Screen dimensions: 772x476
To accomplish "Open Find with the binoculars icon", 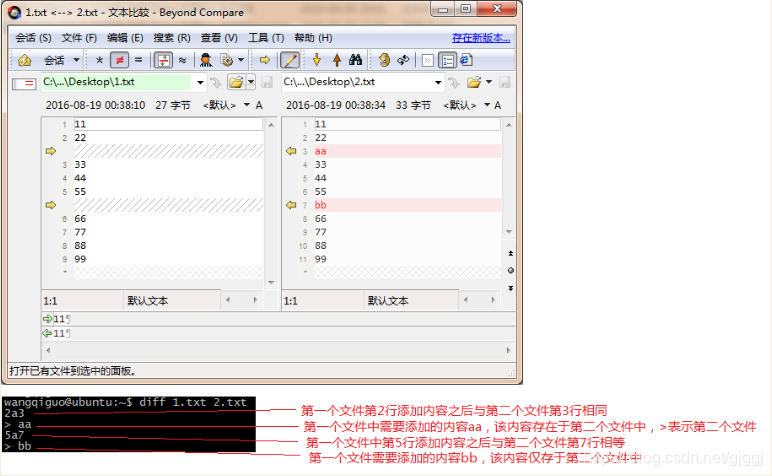I will pos(355,60).
